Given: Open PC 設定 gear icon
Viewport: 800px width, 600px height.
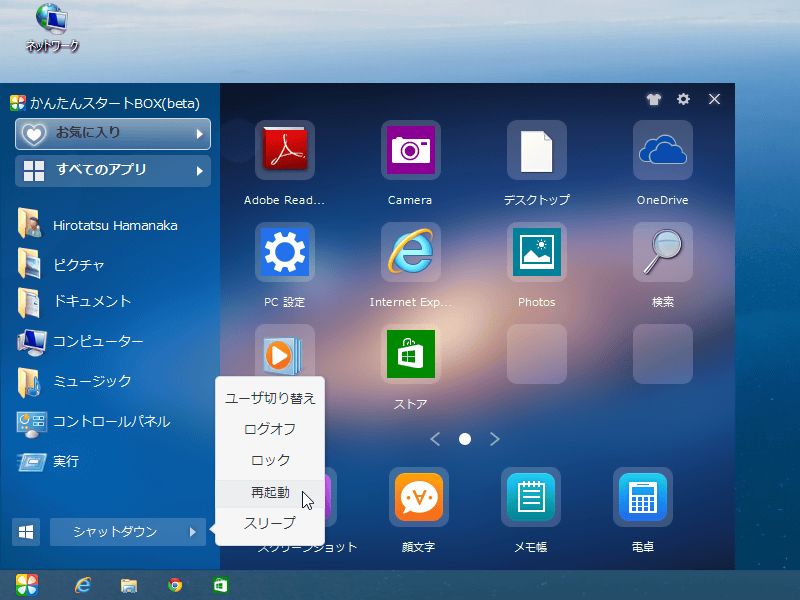Looking at the screenshot, I should (285, 252).
